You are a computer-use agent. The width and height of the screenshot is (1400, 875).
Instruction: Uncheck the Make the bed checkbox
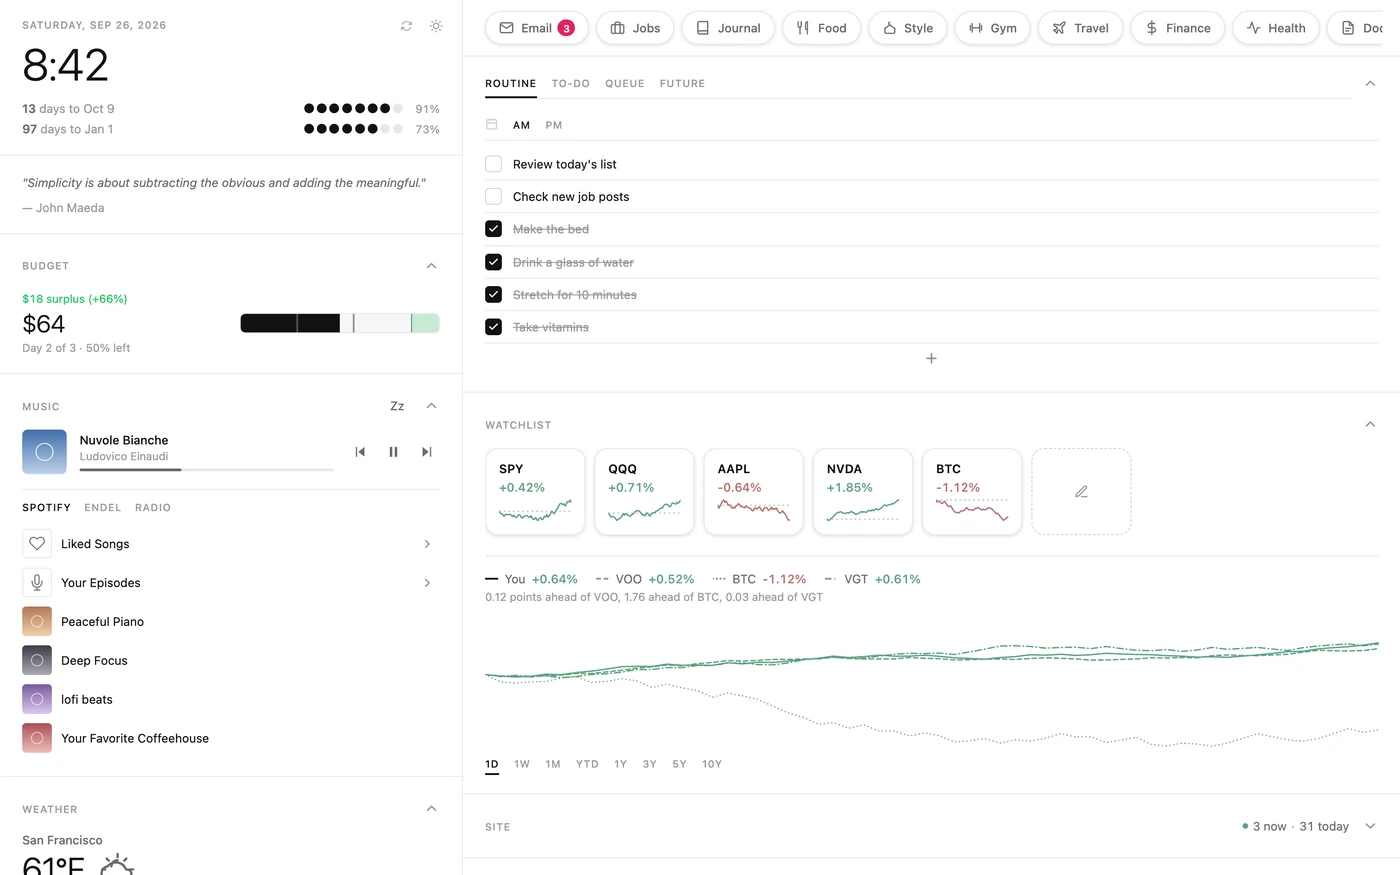pos(493,229)
